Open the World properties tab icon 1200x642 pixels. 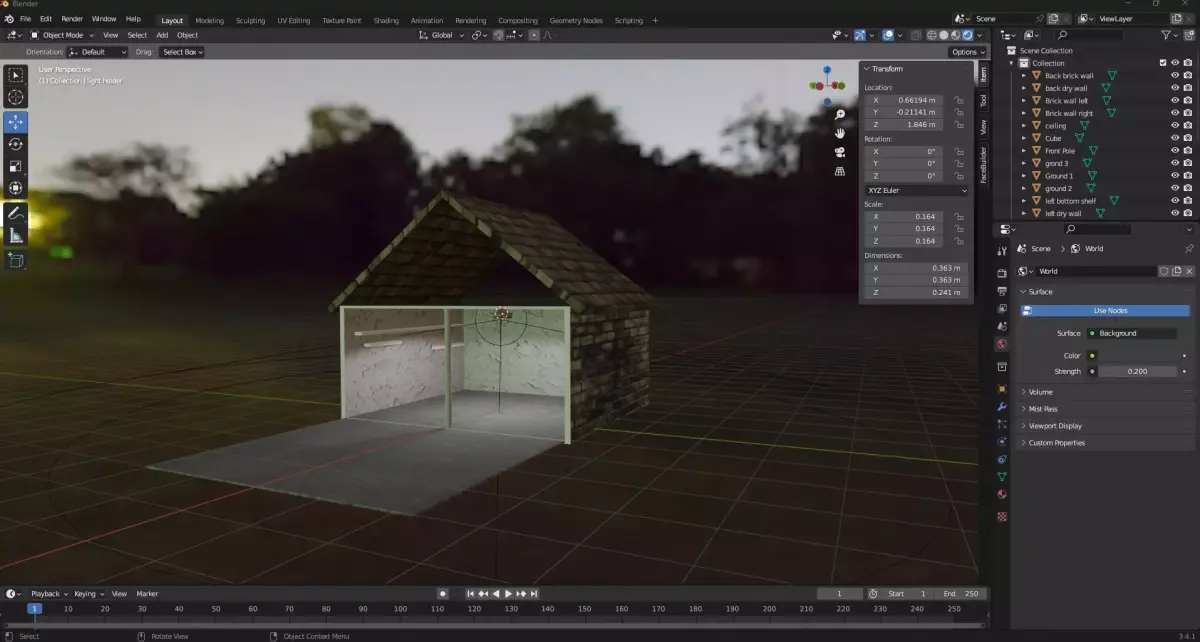(x=1002, y=344)
